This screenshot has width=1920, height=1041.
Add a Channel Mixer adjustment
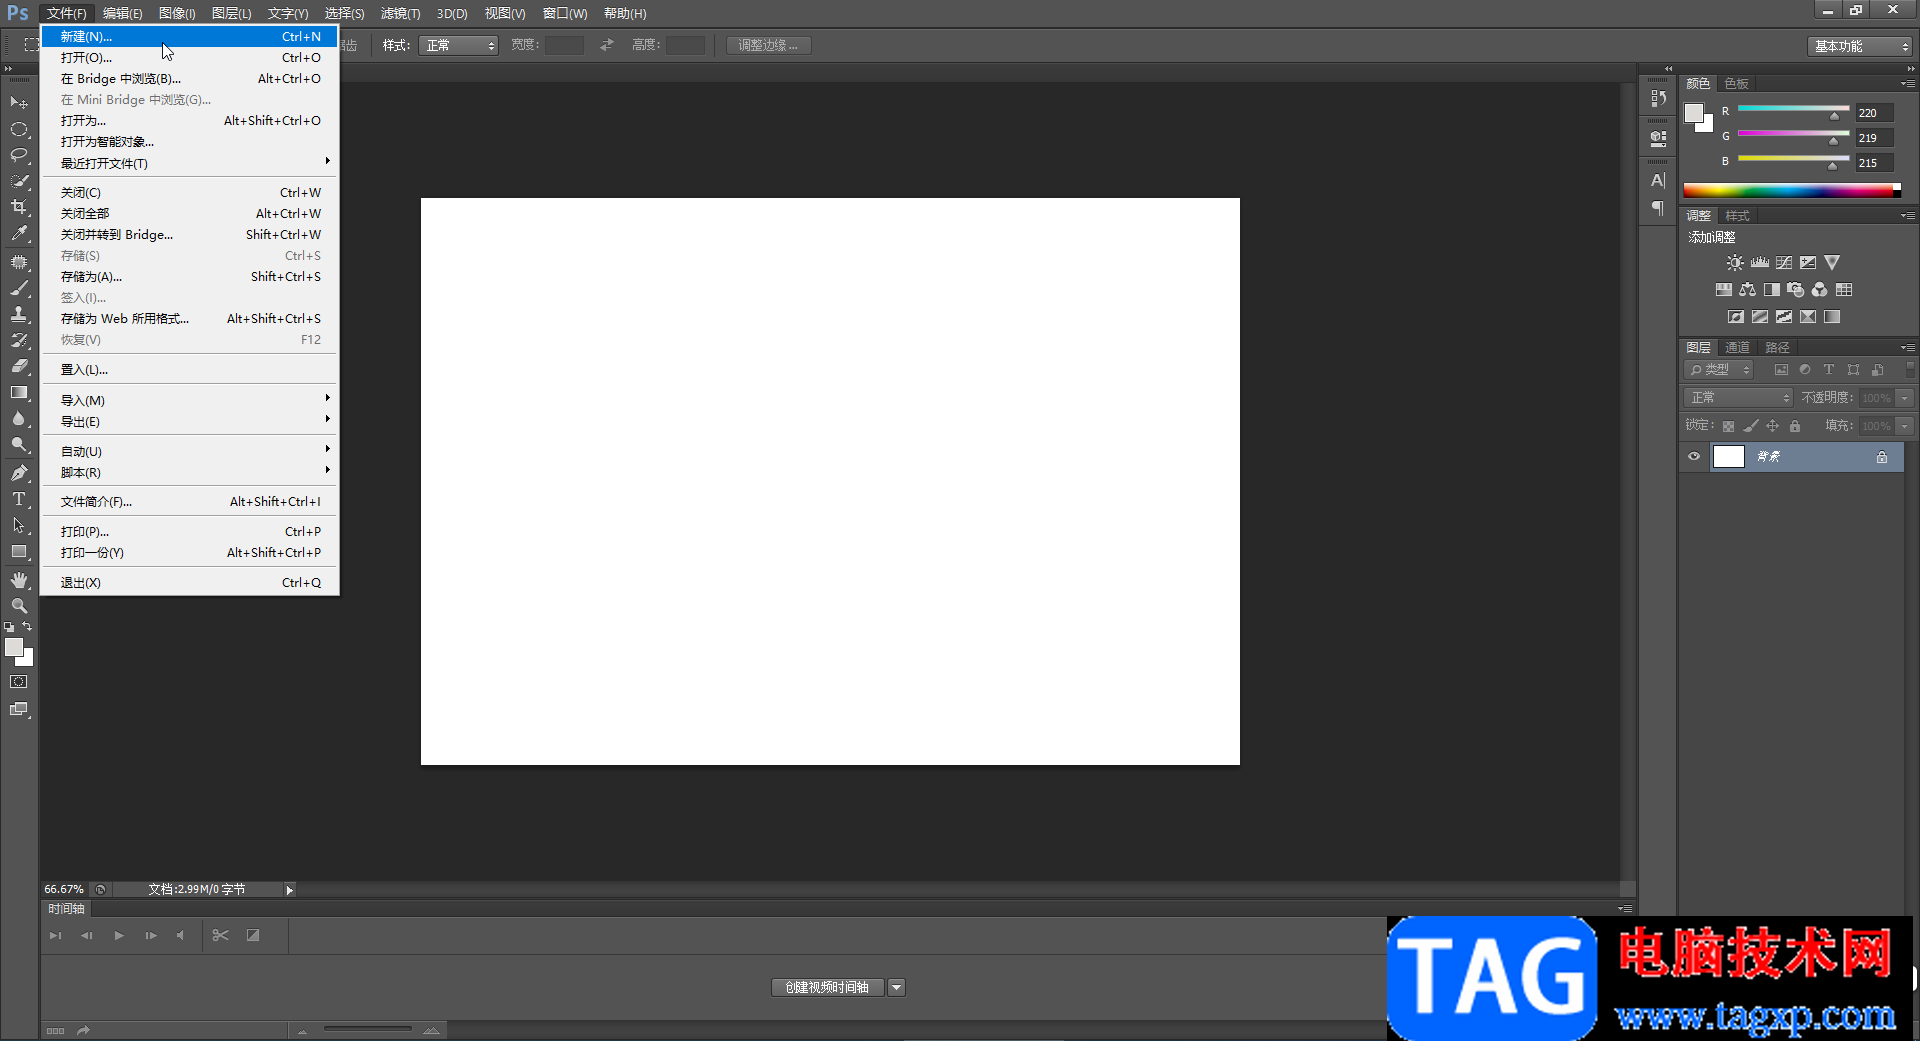pos(1819,289)
